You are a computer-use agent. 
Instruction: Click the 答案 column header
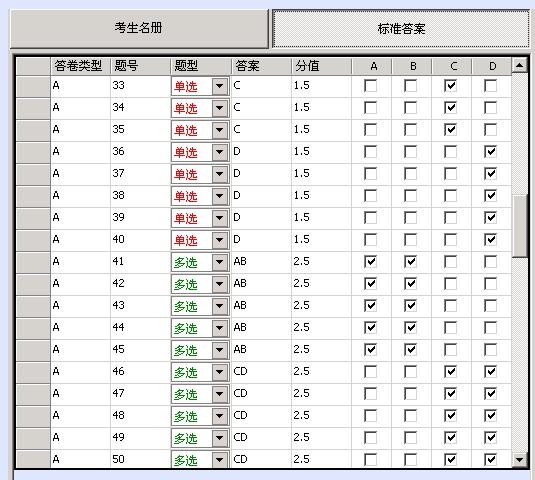pyautogui.click(x=261, y=66)
